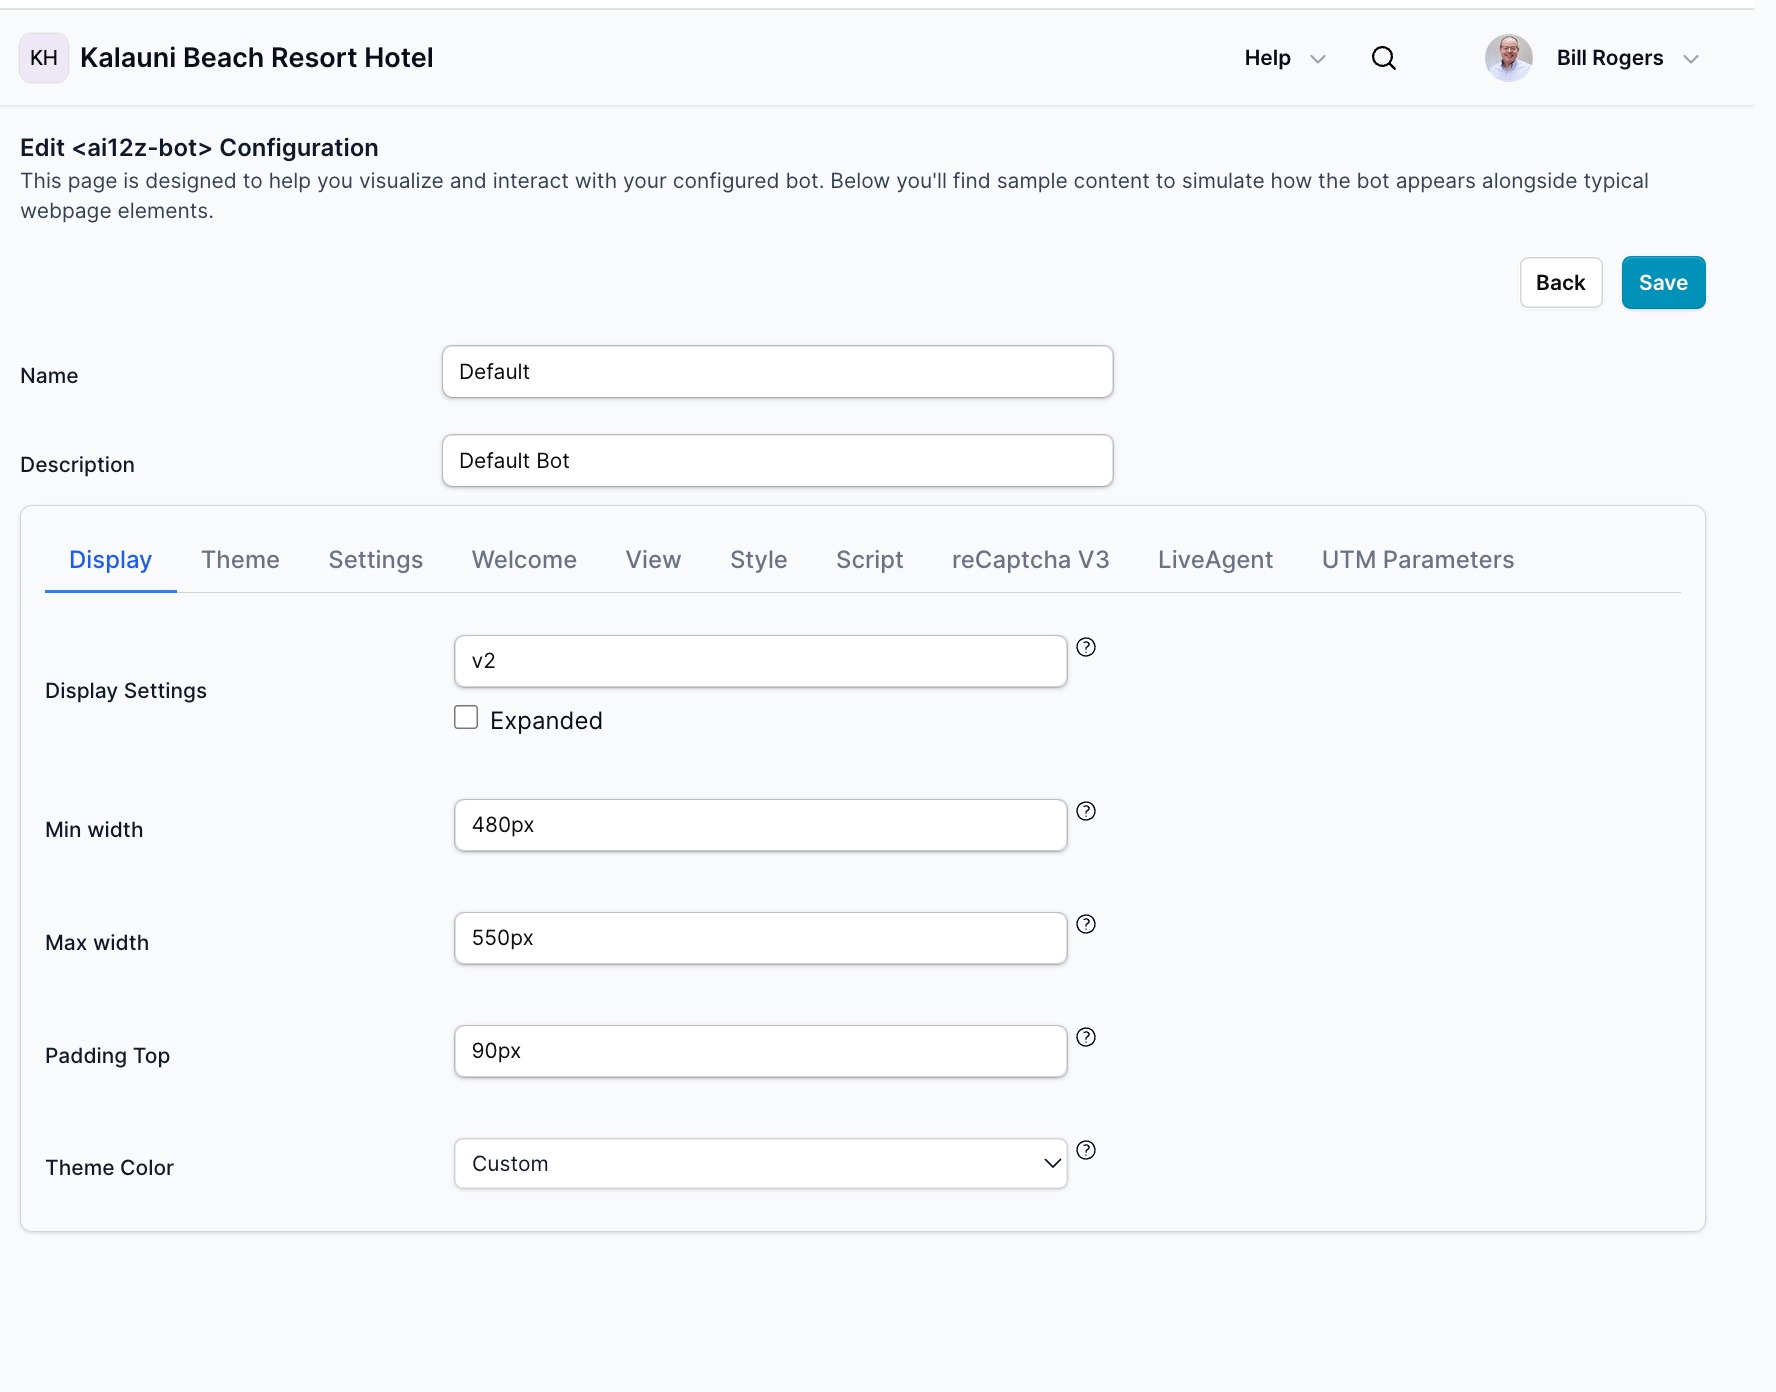1776x1392 pixels.
Task: Open help tooltip for Theme Color
Action: [1088, 1150]
